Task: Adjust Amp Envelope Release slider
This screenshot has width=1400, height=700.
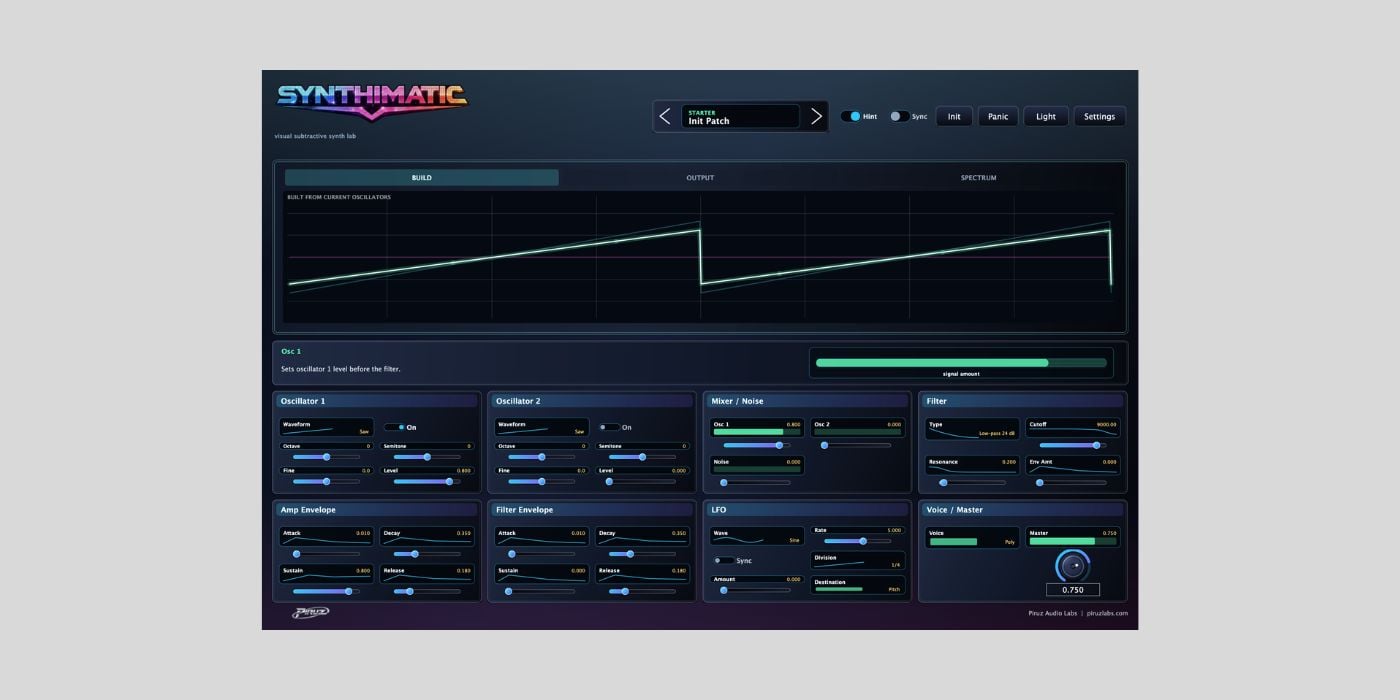Action: (x=427, y=591)
